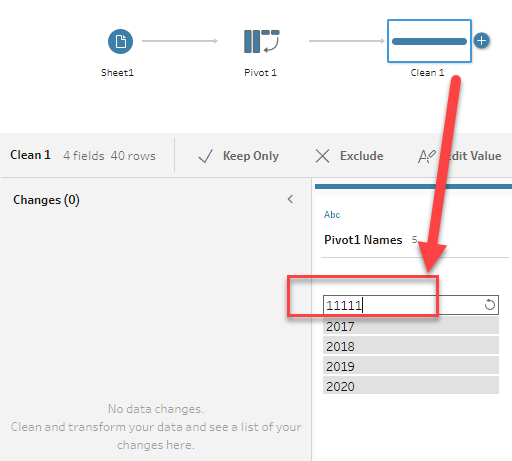Image resolution: width=512 pixels, height=461 pixels.
Task: Click the Edit Value option
Action: coord(472,156)
